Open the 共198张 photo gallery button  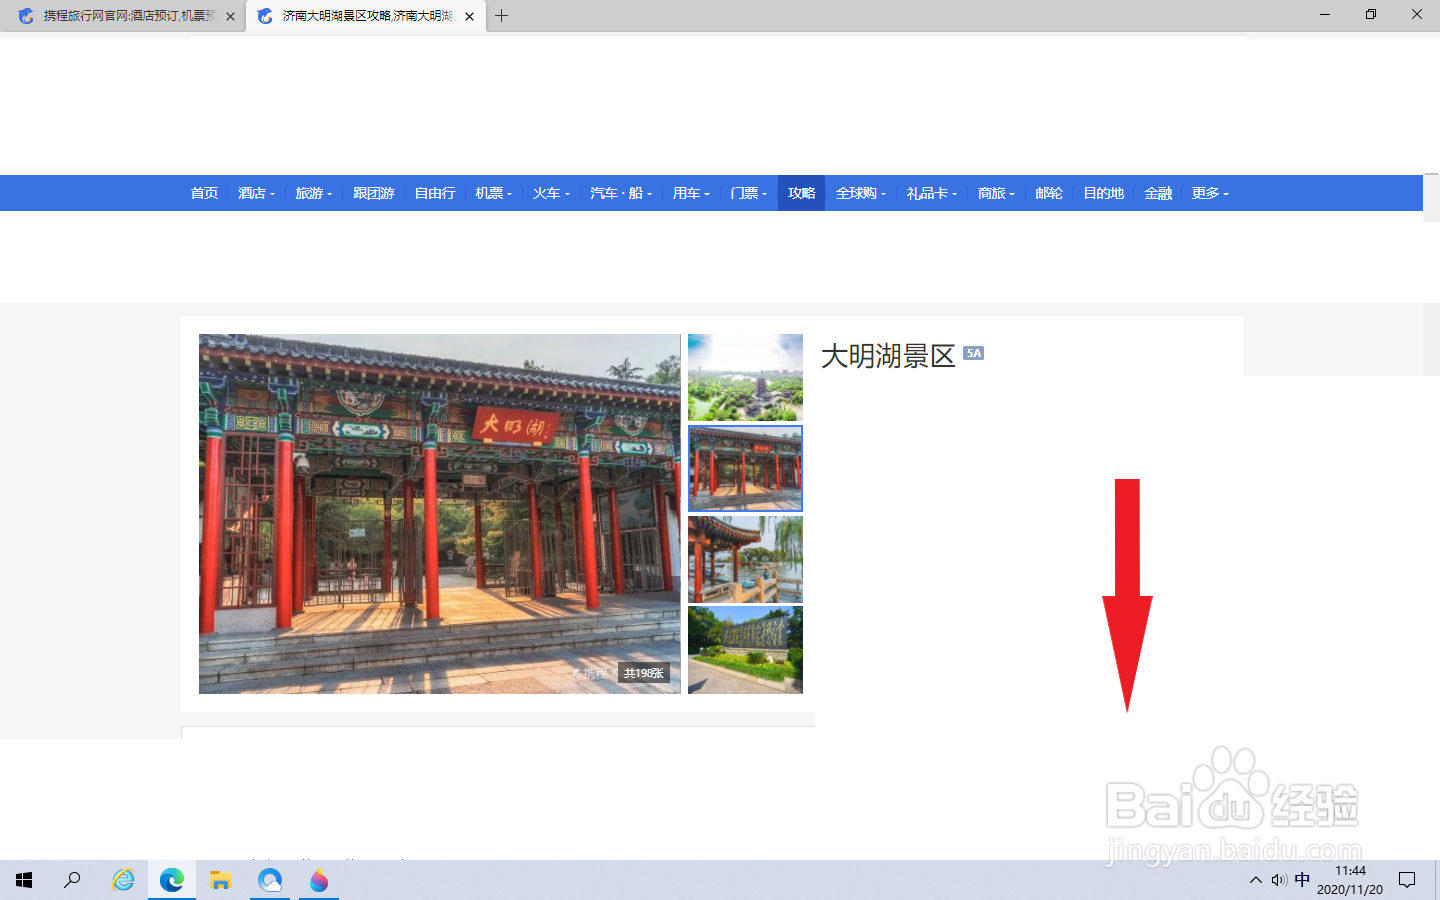point(644,674)
